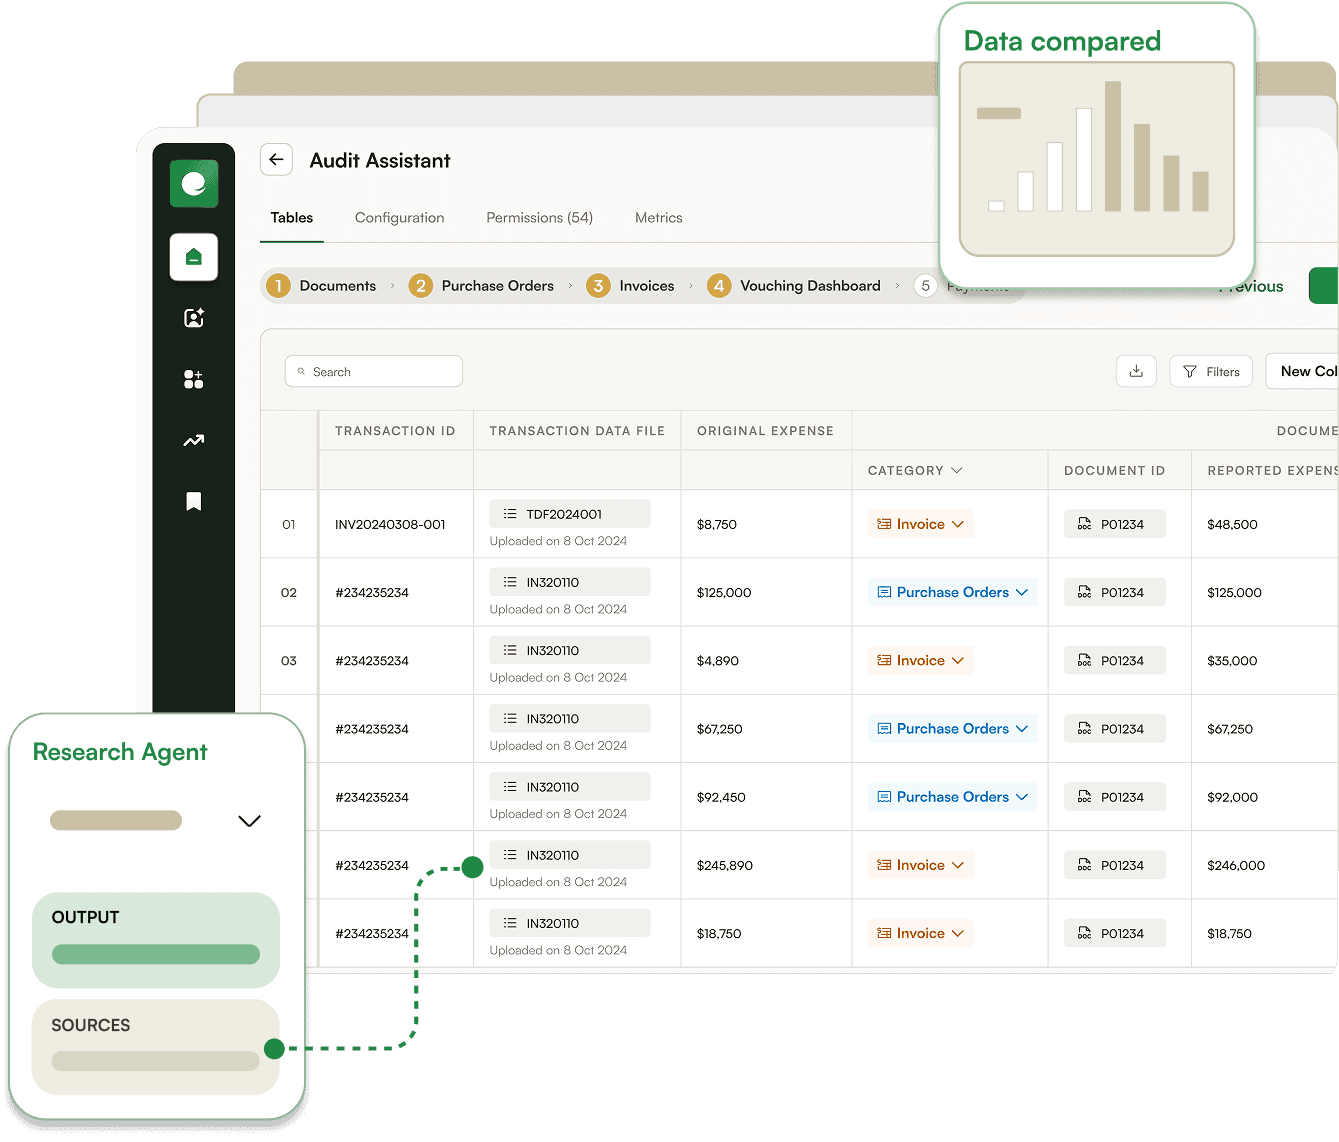This screenshot has height=1142, width=1339.
Task: Click the list icon on TDF2024001 chip
Action: pyautogui.click(x=510, y=514)
